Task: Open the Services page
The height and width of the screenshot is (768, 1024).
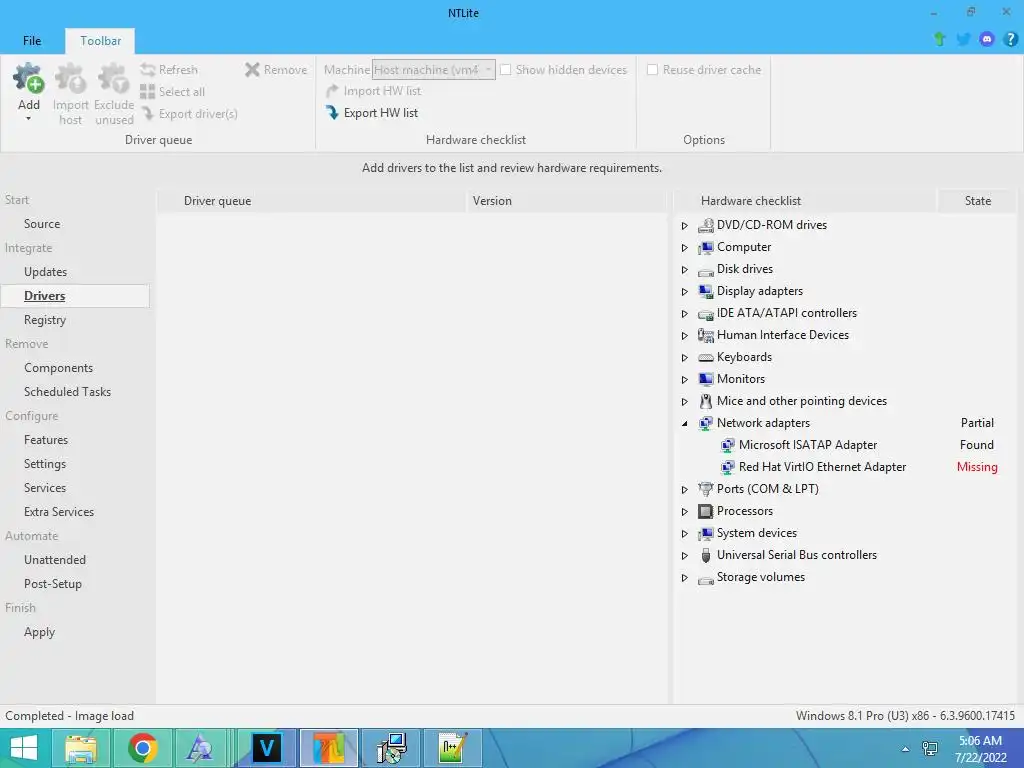Action: coord(44,488)
